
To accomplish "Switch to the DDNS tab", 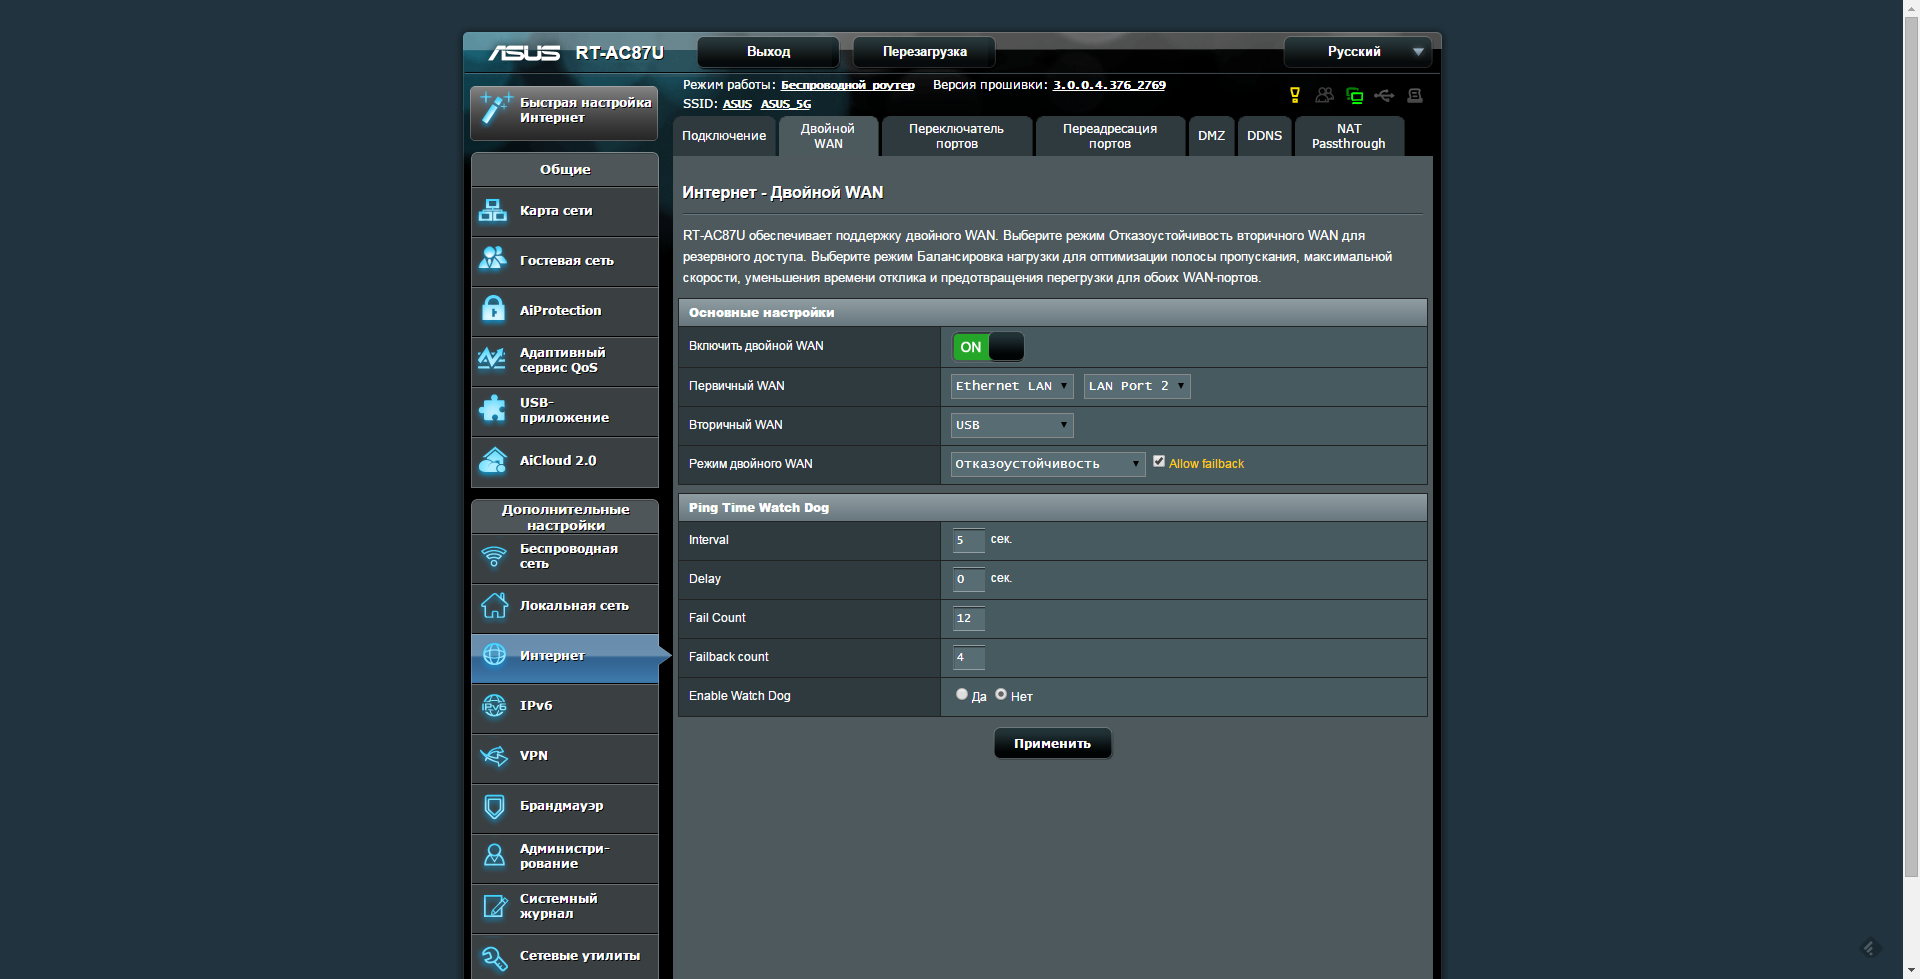I will pyautogui.click(x=1264, y=136).
